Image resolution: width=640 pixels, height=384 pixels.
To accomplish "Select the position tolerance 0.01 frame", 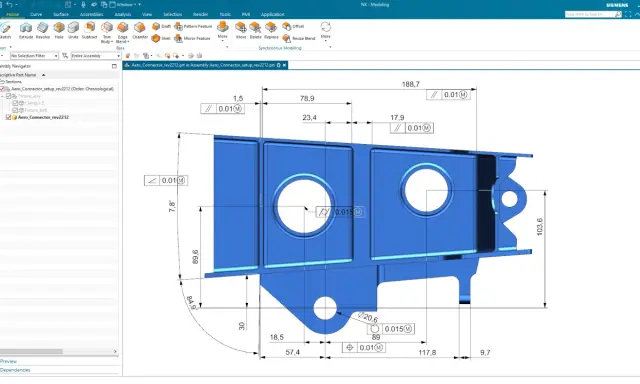I will tap(364, 348).
